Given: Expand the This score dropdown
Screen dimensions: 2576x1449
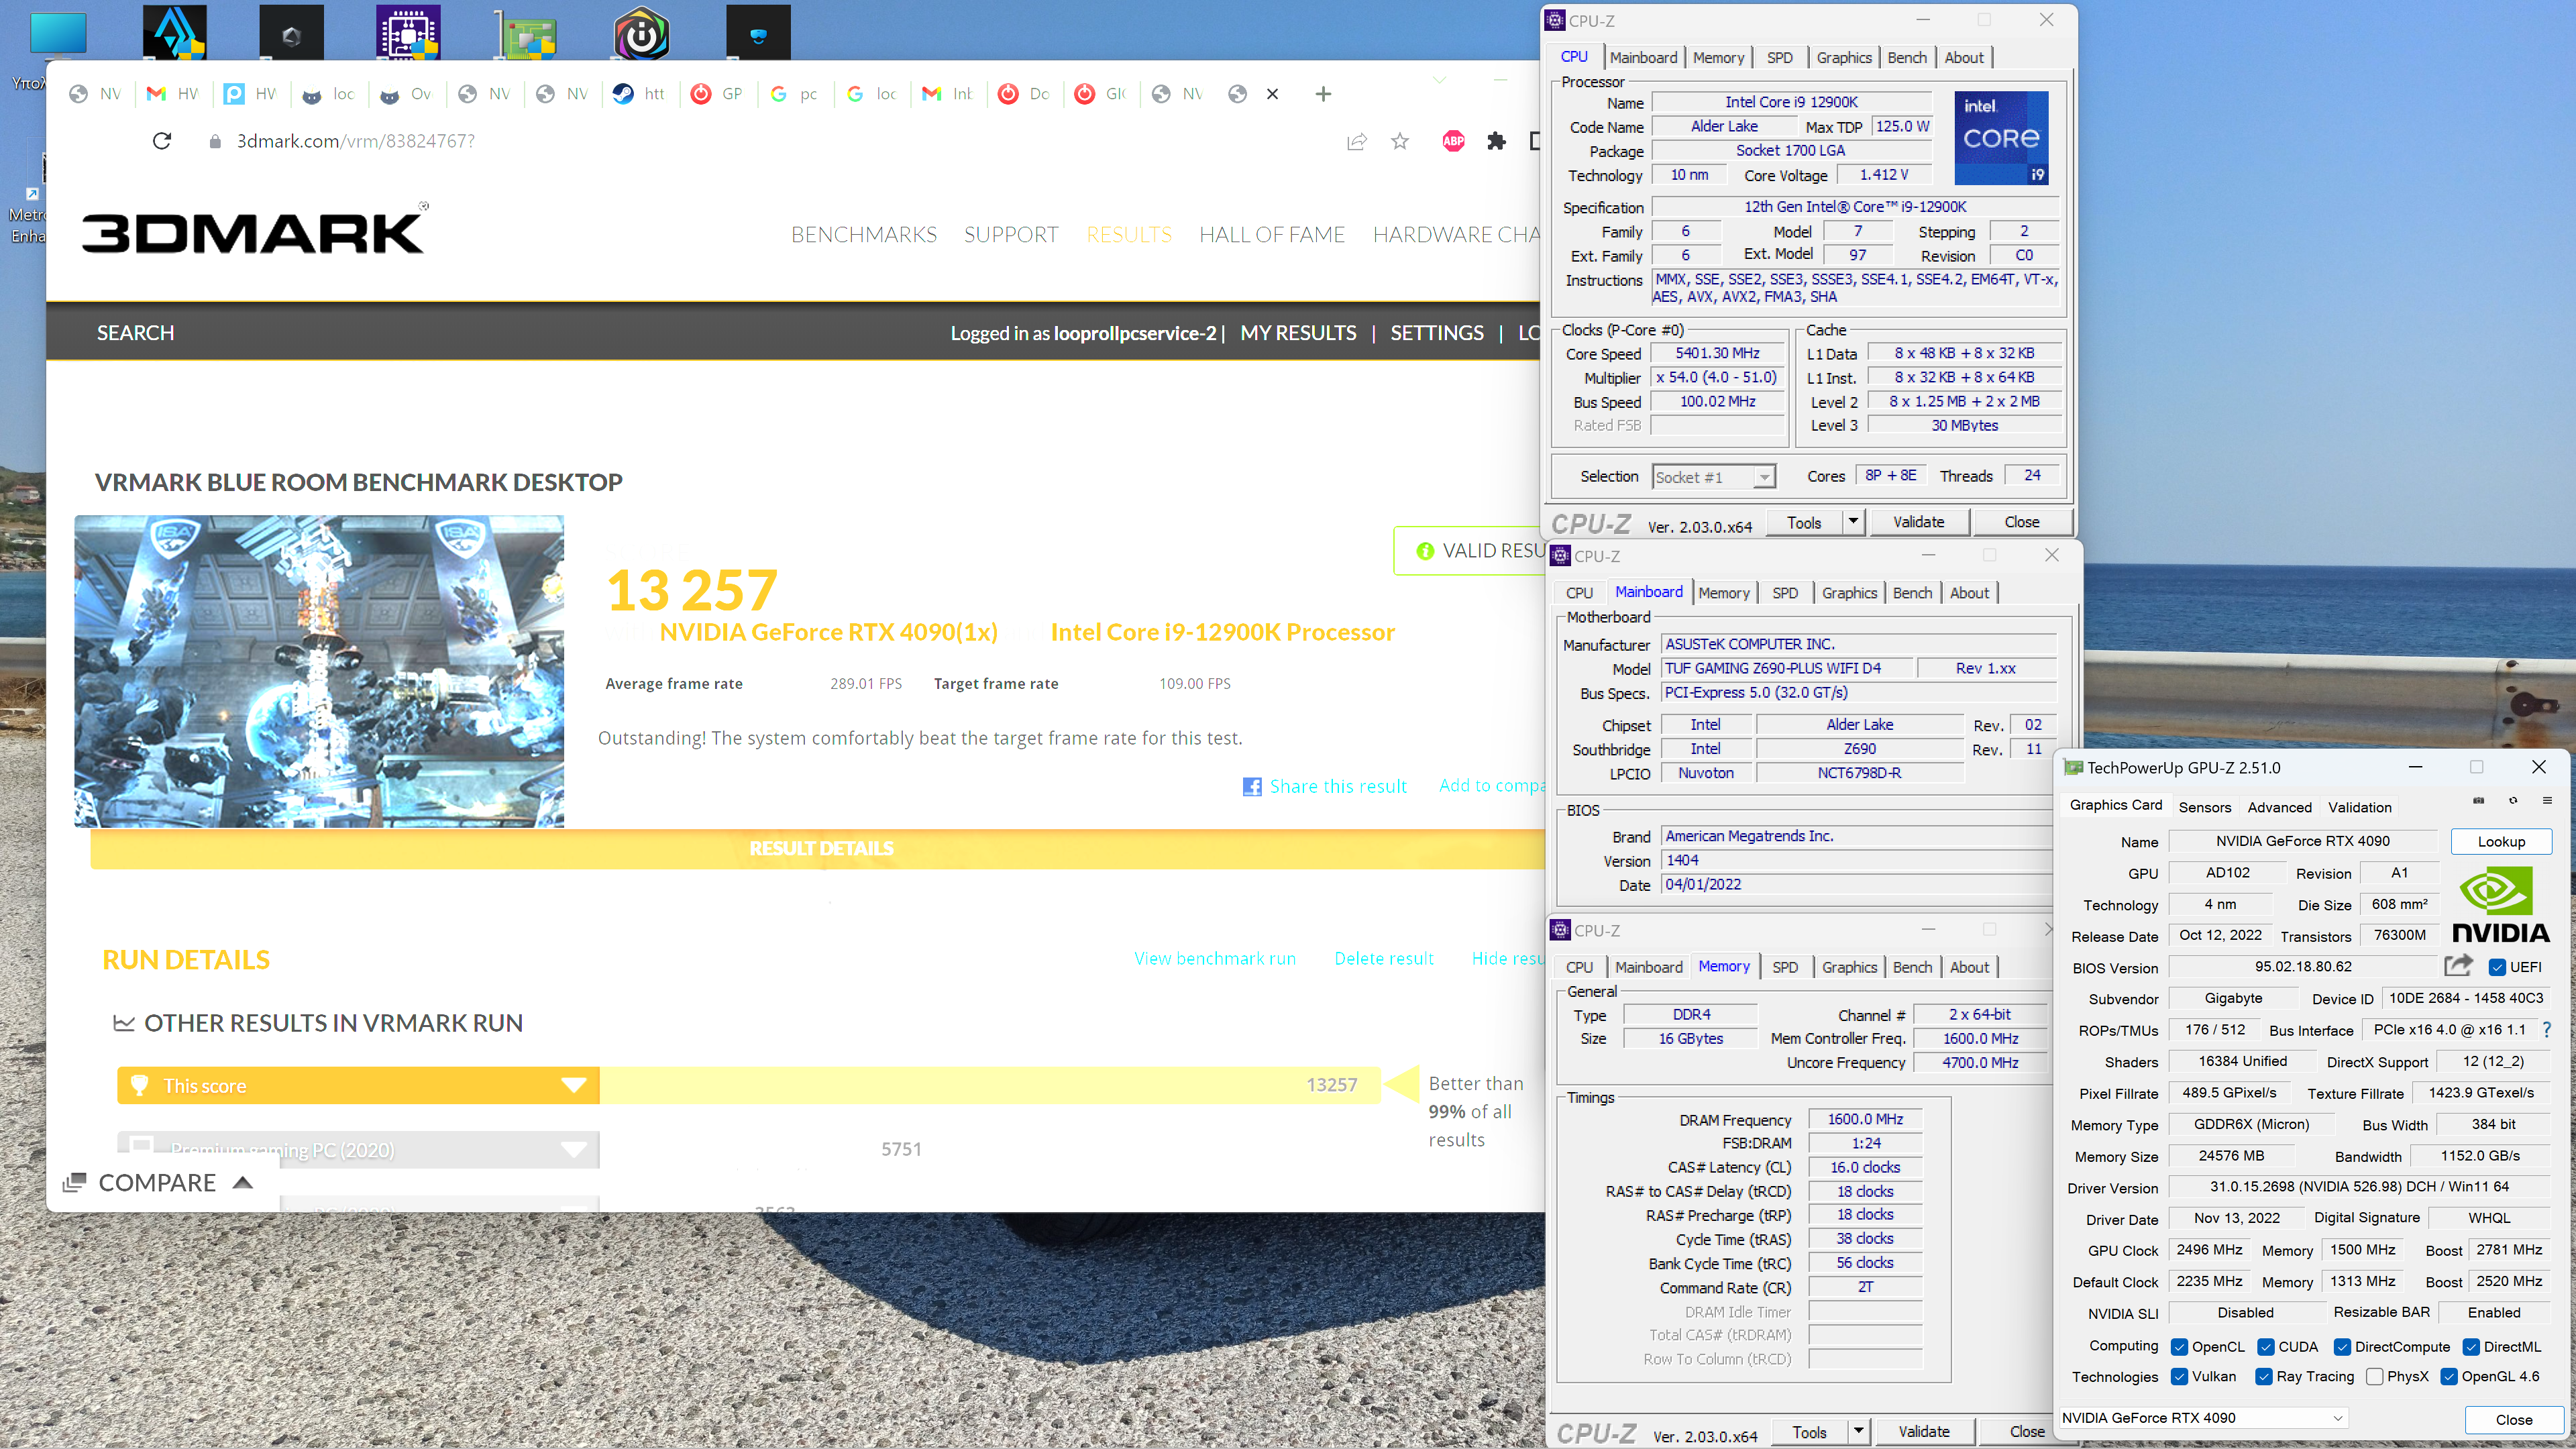Looking at the screenshot, I should click(x=574, y=1085).
